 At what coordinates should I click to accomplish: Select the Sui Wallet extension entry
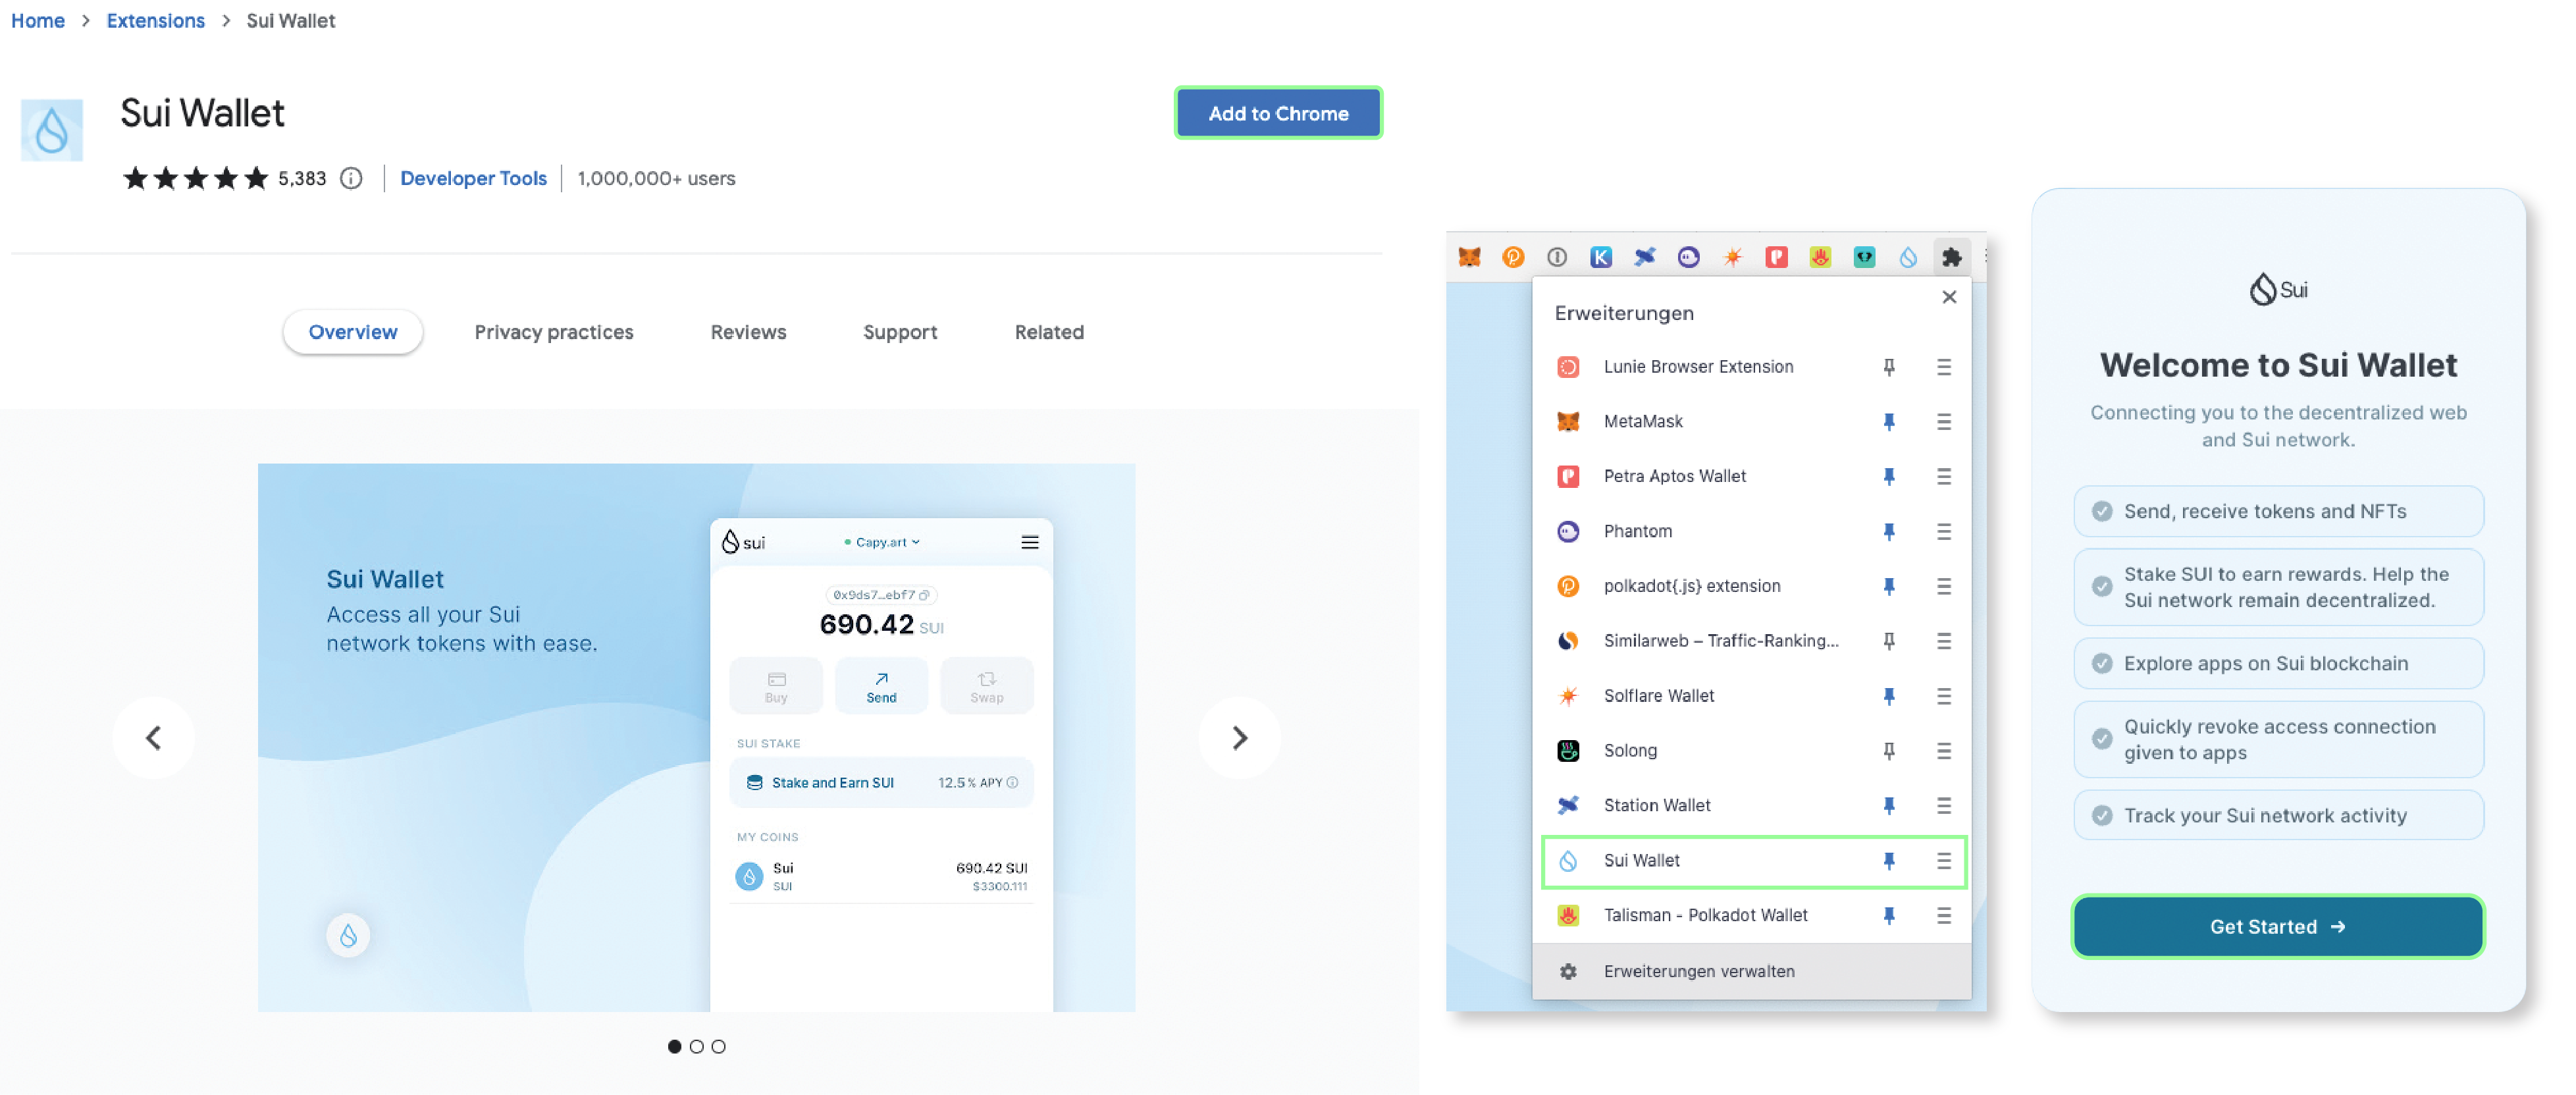(x=1753, y=861)
